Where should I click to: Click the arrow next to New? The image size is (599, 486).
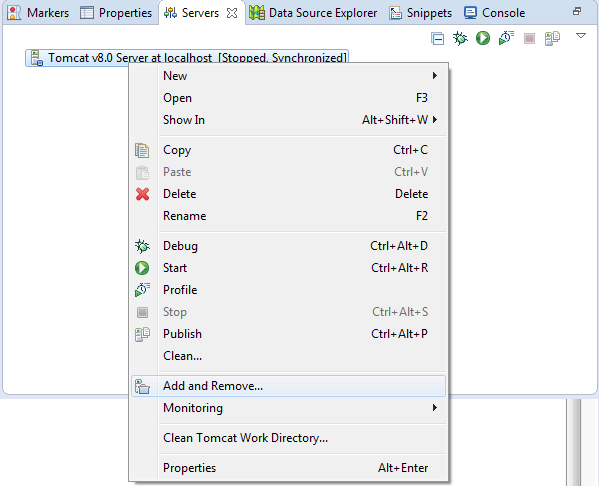435,76
